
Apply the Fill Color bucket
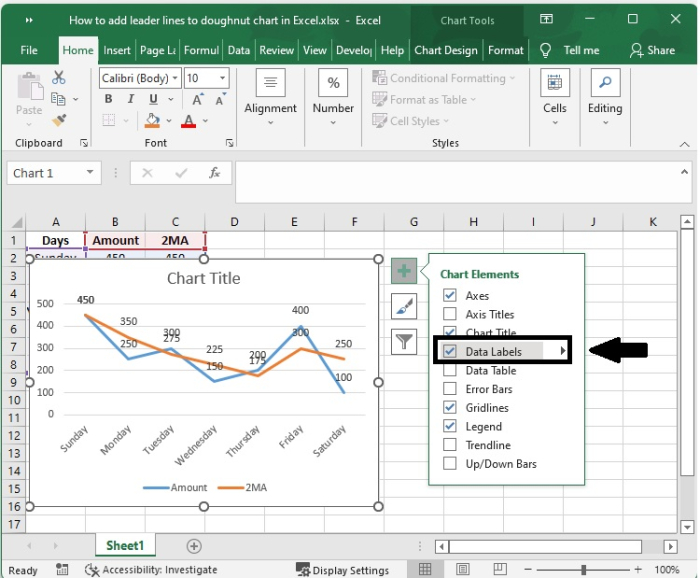pyautogui.click(x=153, y=121)
